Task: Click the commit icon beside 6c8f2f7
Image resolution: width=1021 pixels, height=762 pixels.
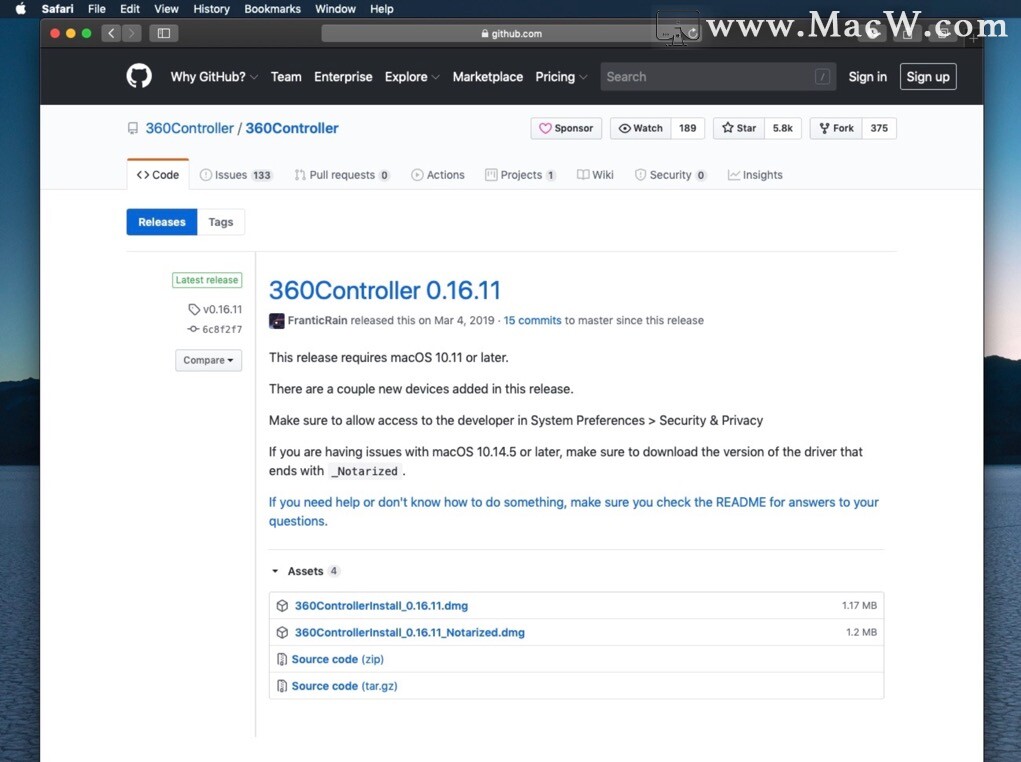Action: point(193,330)
